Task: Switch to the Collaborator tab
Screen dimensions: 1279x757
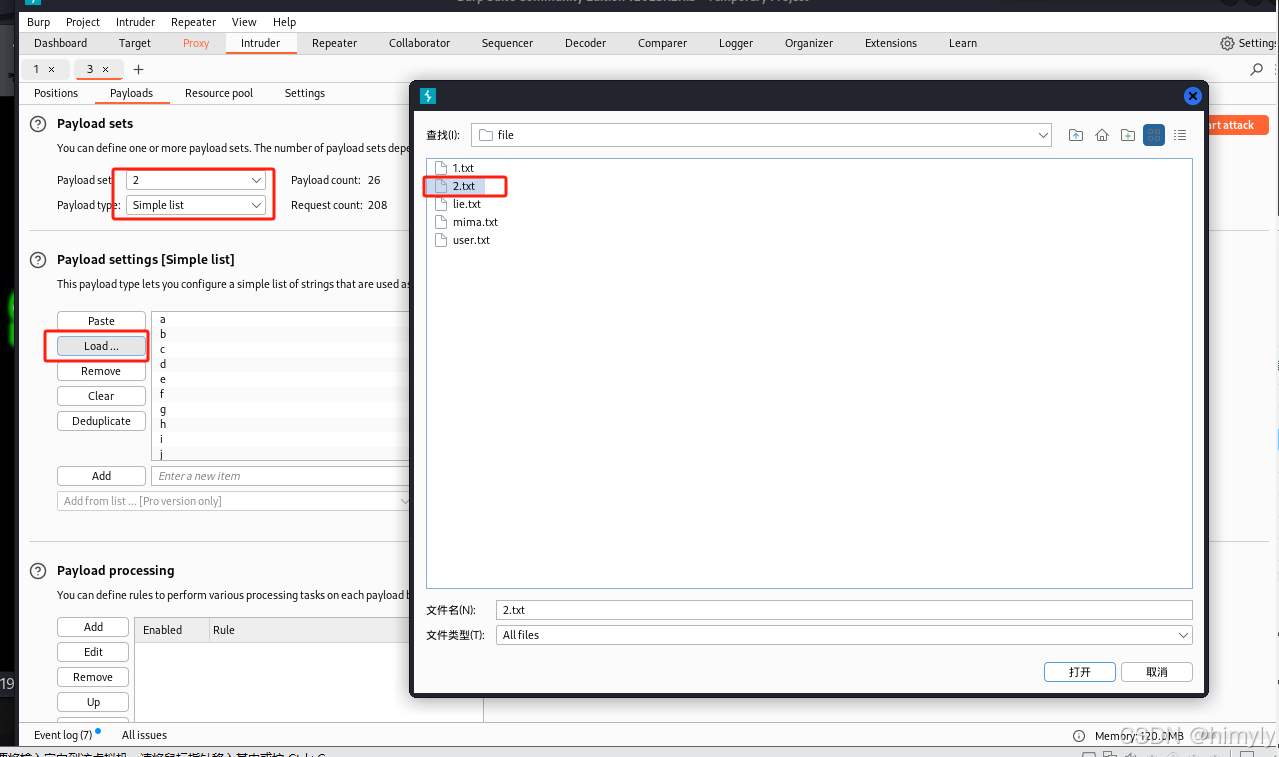Action: pyautogui.click(x=419, y=43)
